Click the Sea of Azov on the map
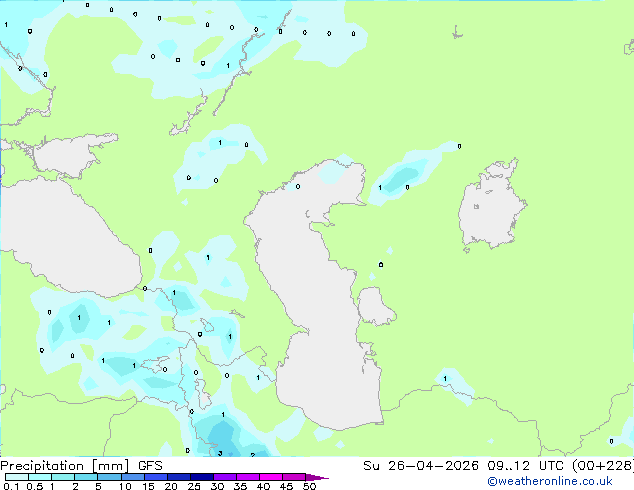Viewport: 634px width, 490px height. pyautogui.click(x=69, y=156)
